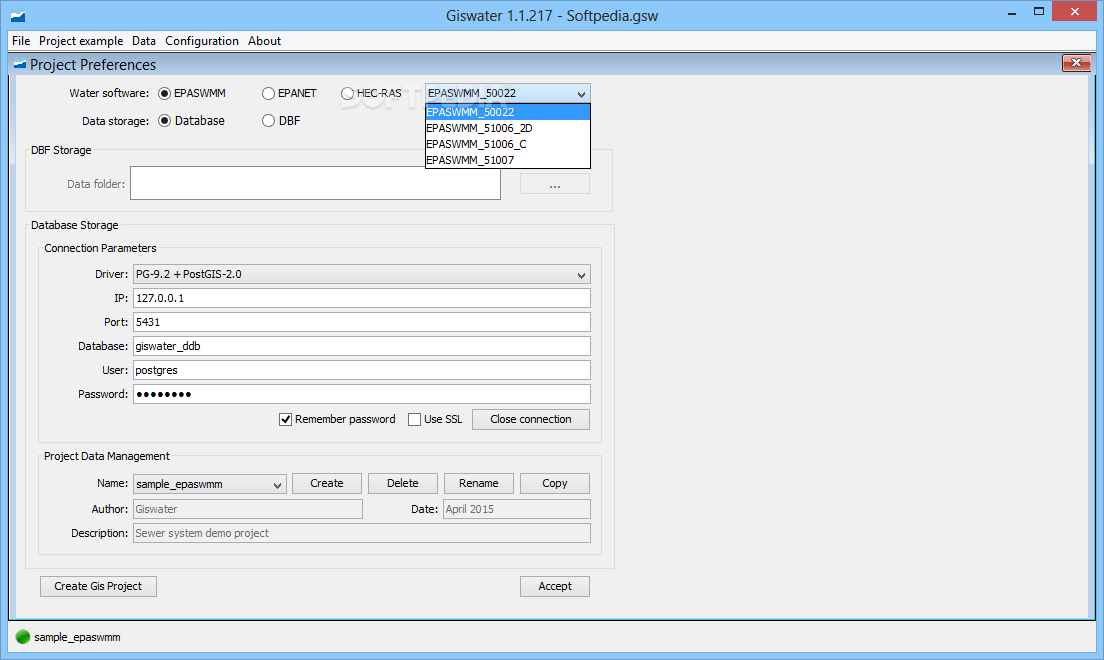Viewport: 1104px width, 660px height.
Task: Click the Create project button
Action: tap(327, 483)
